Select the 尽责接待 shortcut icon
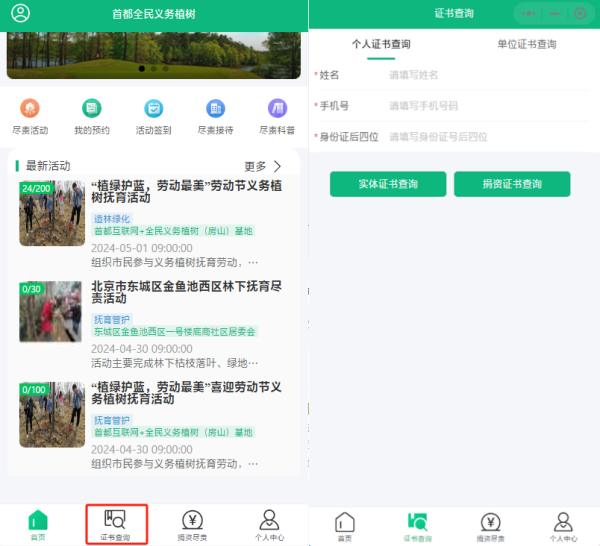This screenshot has width=600, height=546. [x=215, y=109]
